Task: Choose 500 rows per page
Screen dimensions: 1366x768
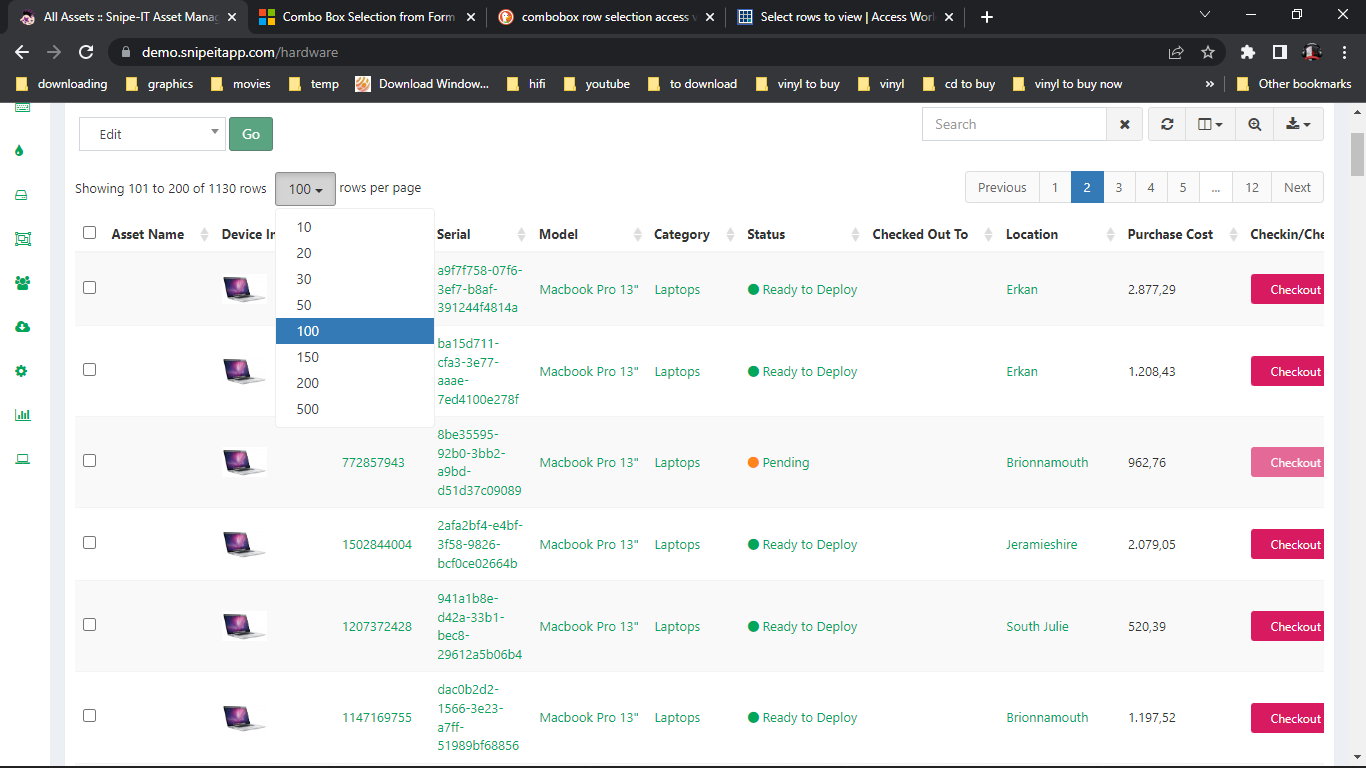Action: pyautogui.click(x=355, y=409)
